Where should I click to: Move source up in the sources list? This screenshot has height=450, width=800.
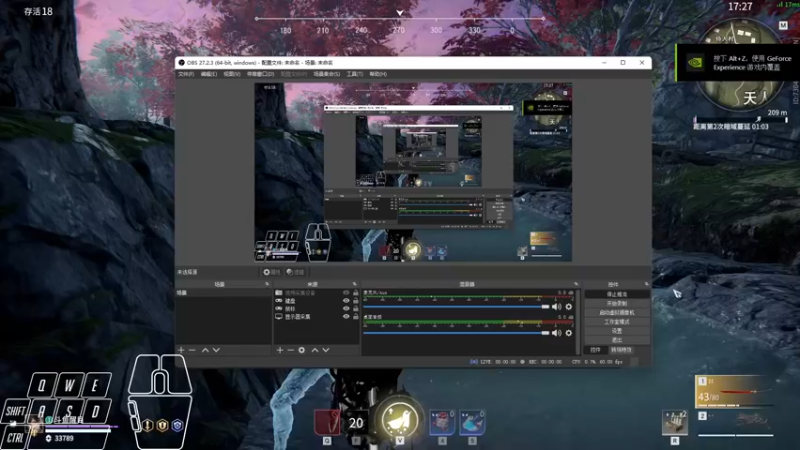[x=315, y=350]
